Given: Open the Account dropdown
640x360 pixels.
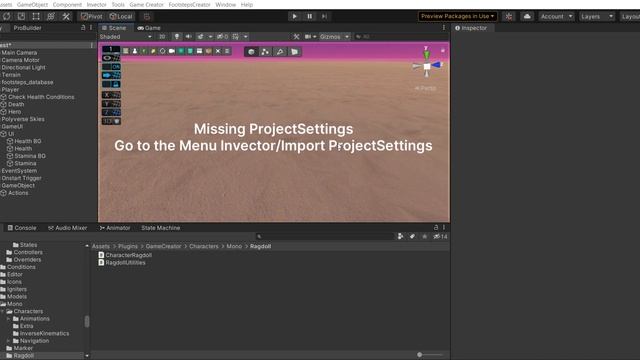Looking at the screenshot, I should pyautogui.click(x=556, y=16).
